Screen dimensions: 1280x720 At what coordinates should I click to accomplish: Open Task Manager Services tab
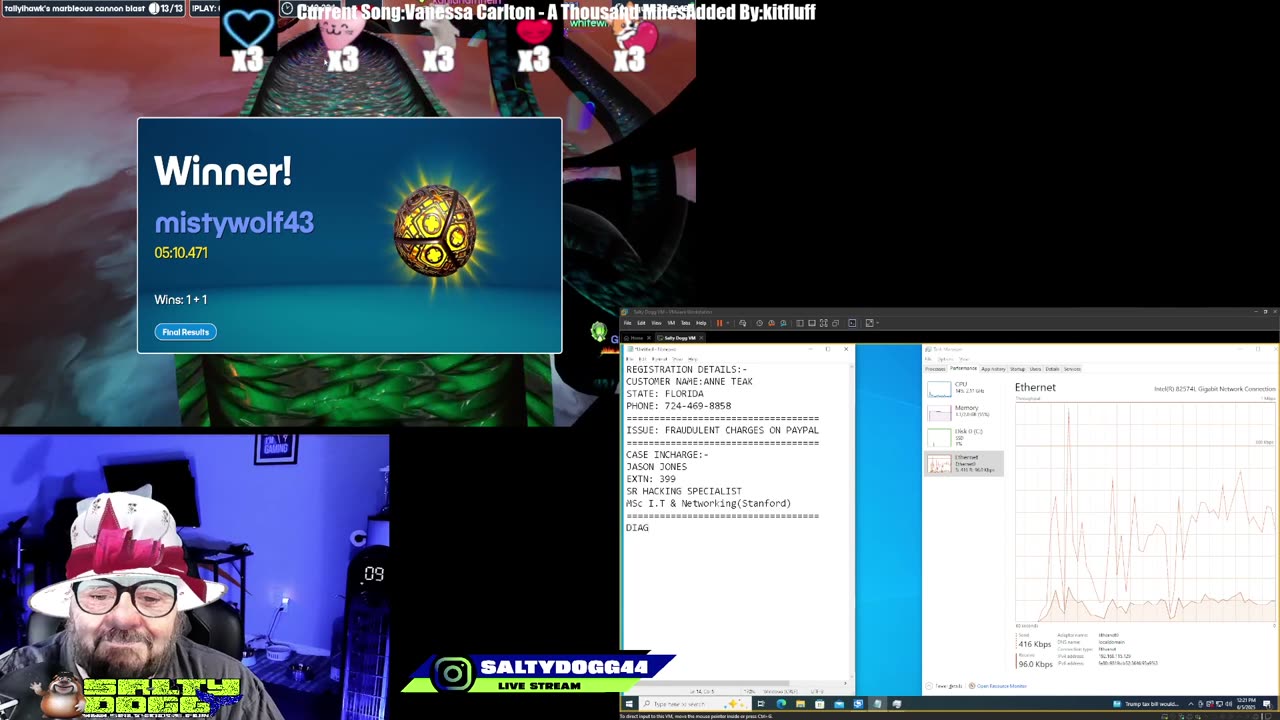point(1072,369)
